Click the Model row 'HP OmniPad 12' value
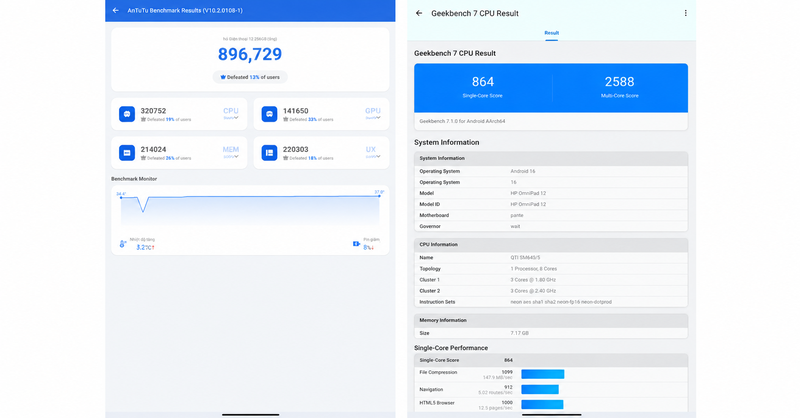800x418 pixels. tap(528, 193)
